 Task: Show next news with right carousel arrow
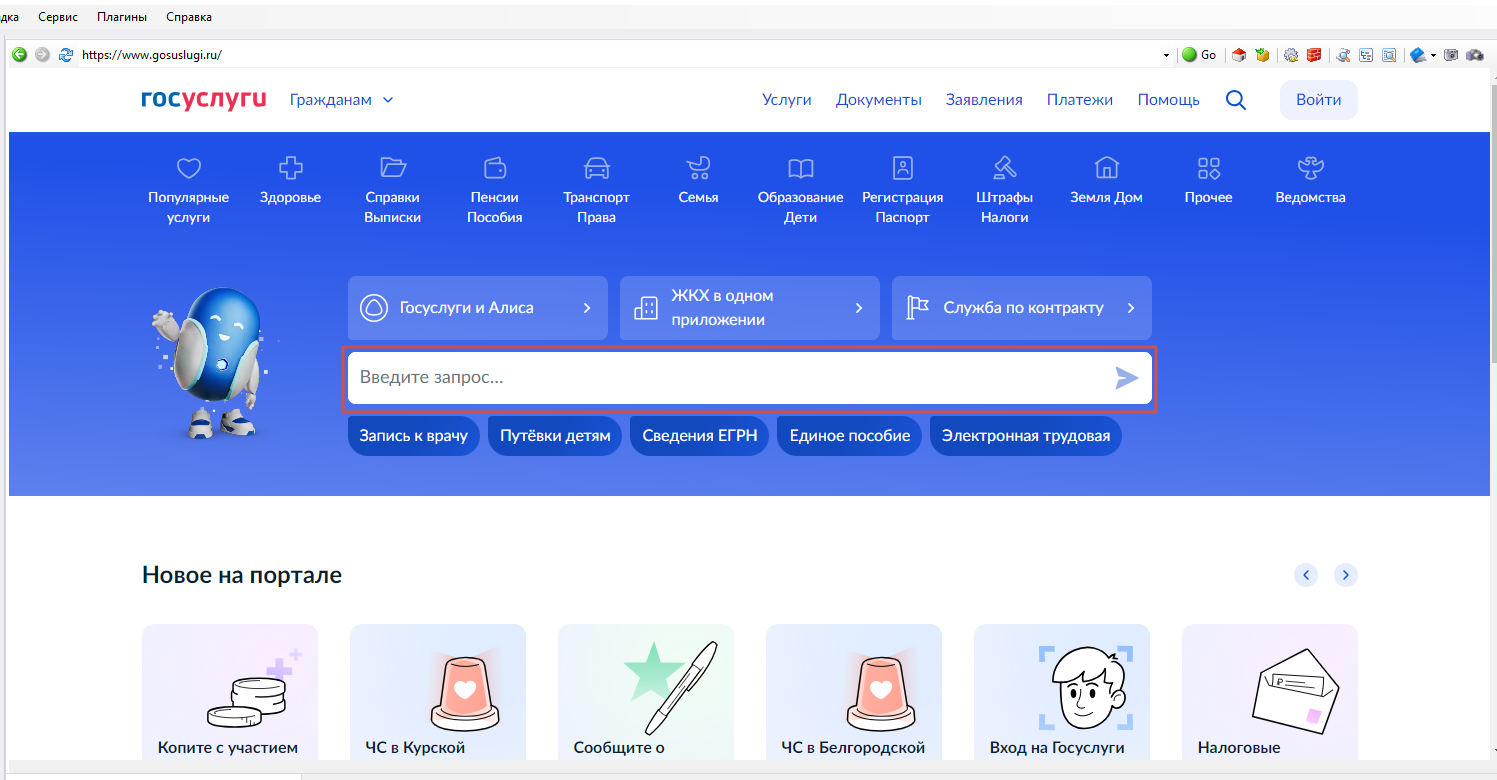[1346, 575]
